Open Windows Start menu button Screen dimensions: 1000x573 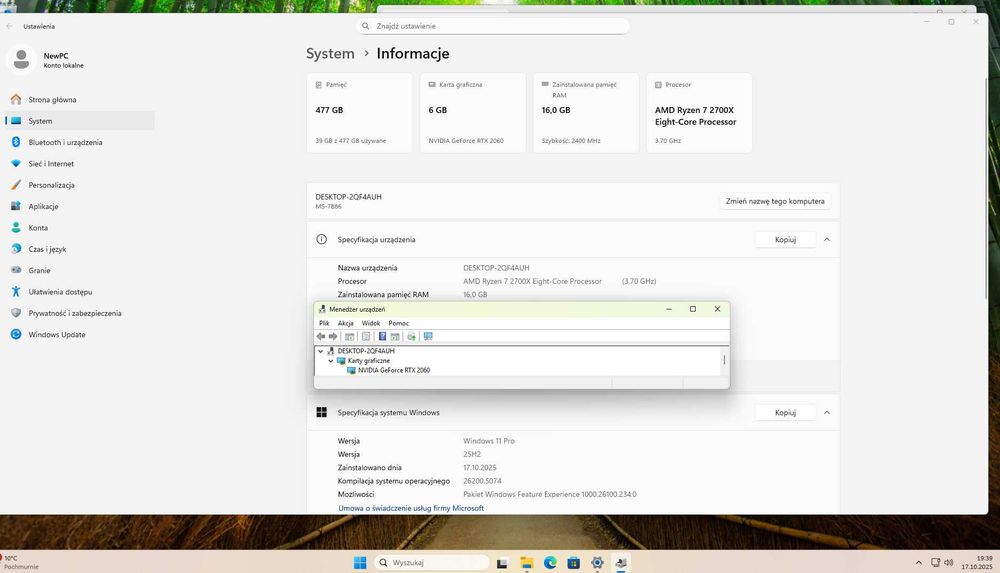point(360,562)
